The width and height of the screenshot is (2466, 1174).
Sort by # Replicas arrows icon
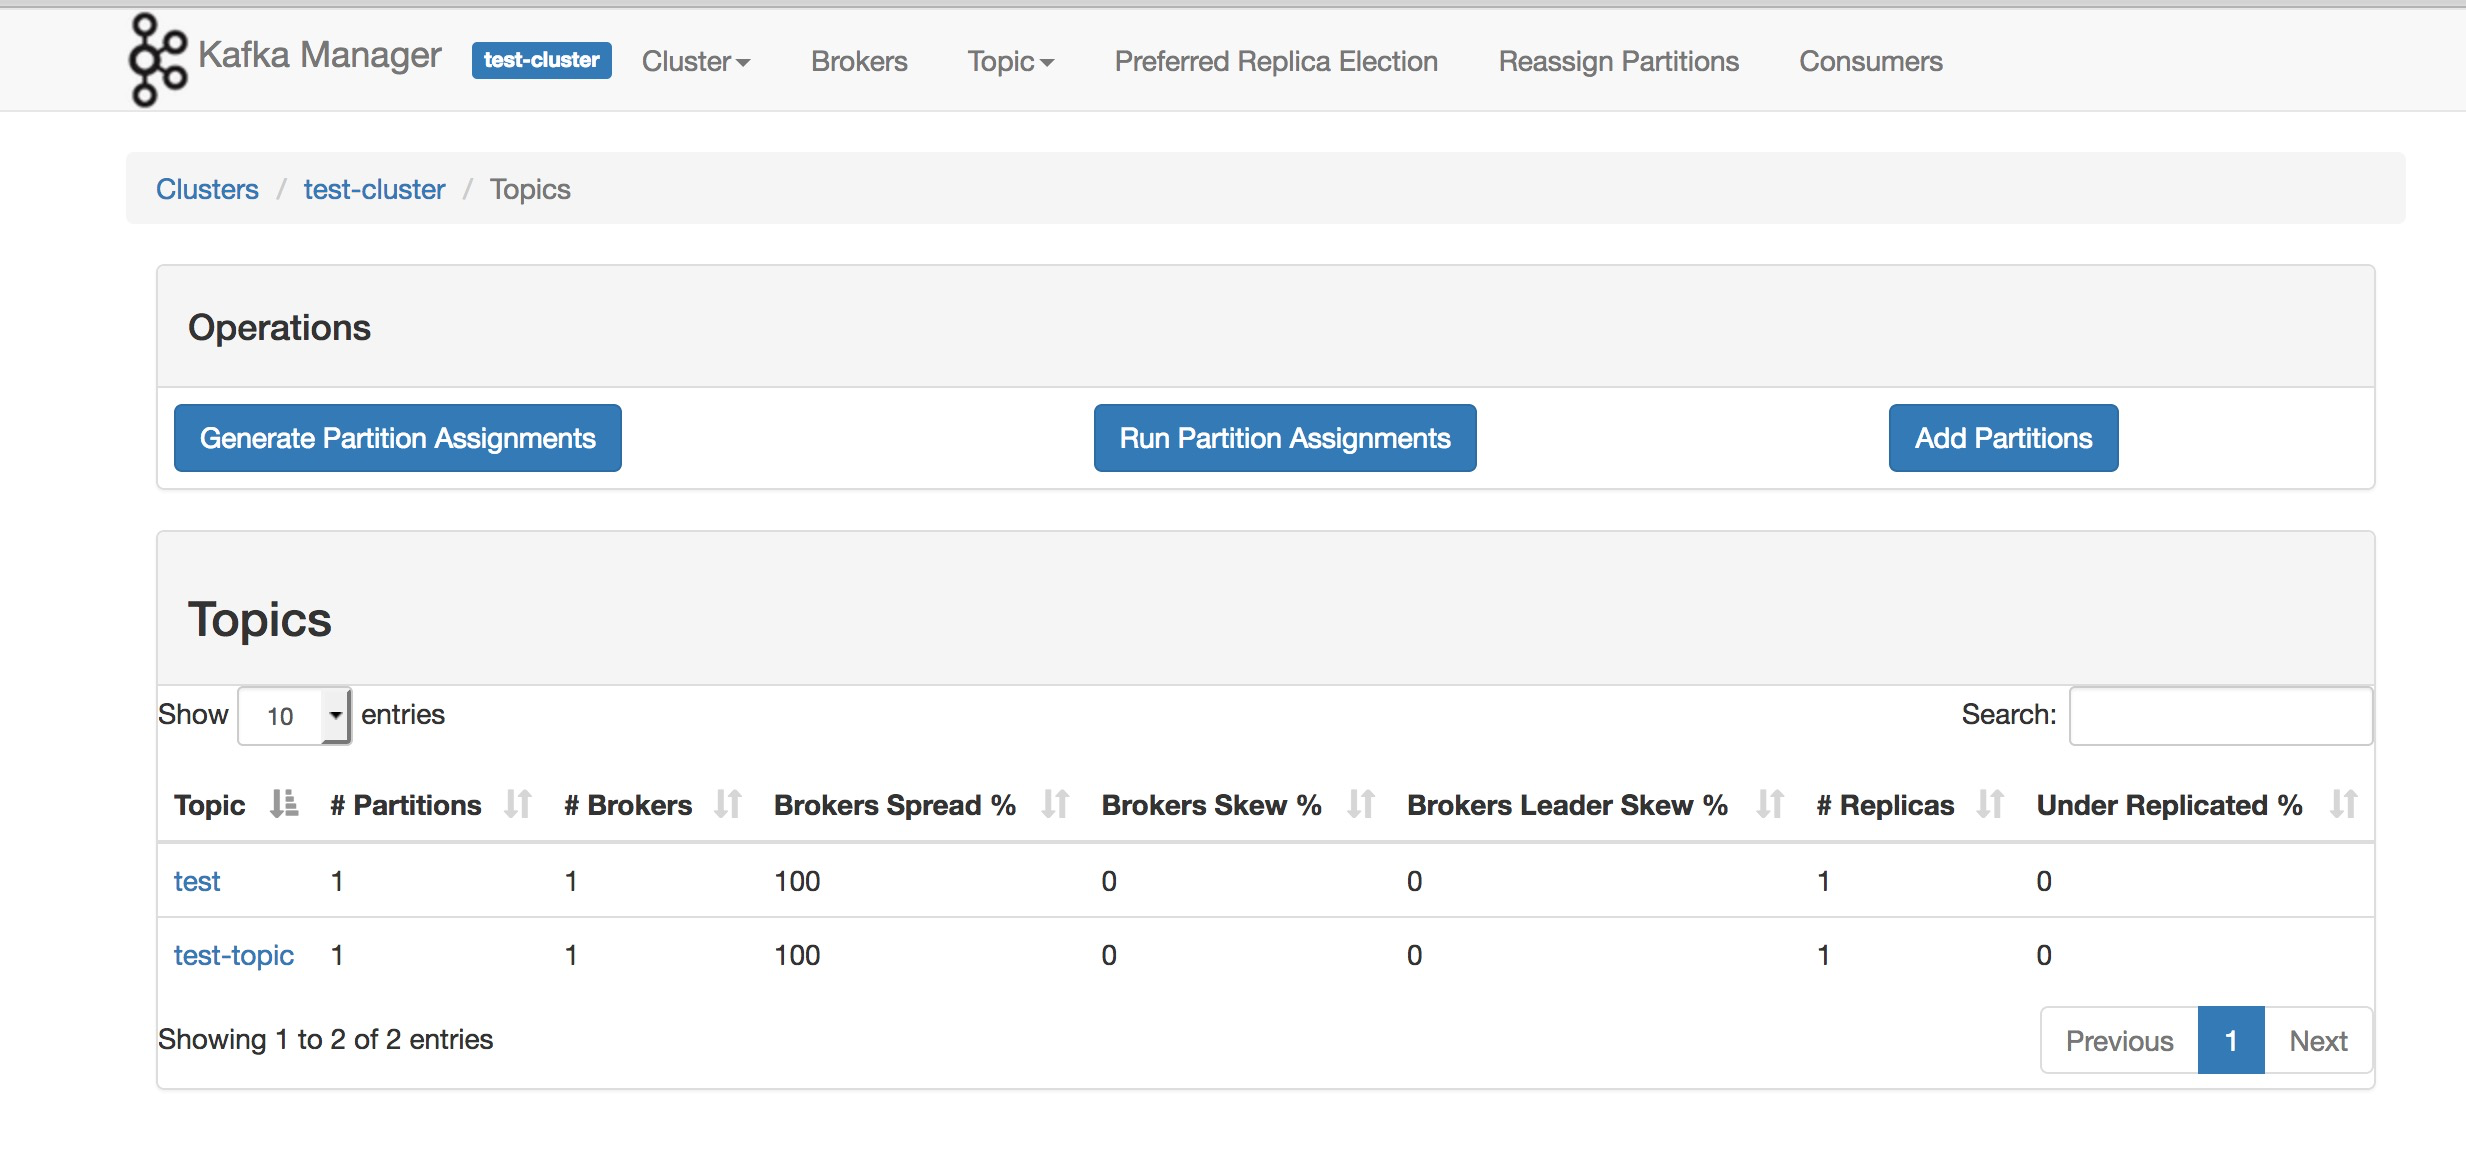click(x=1991, y=804)
